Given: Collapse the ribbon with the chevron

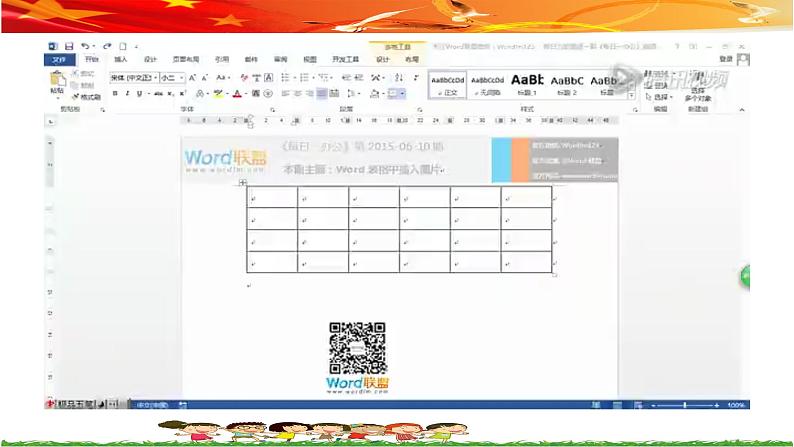Looking at the screenshot, I should 742,109.
